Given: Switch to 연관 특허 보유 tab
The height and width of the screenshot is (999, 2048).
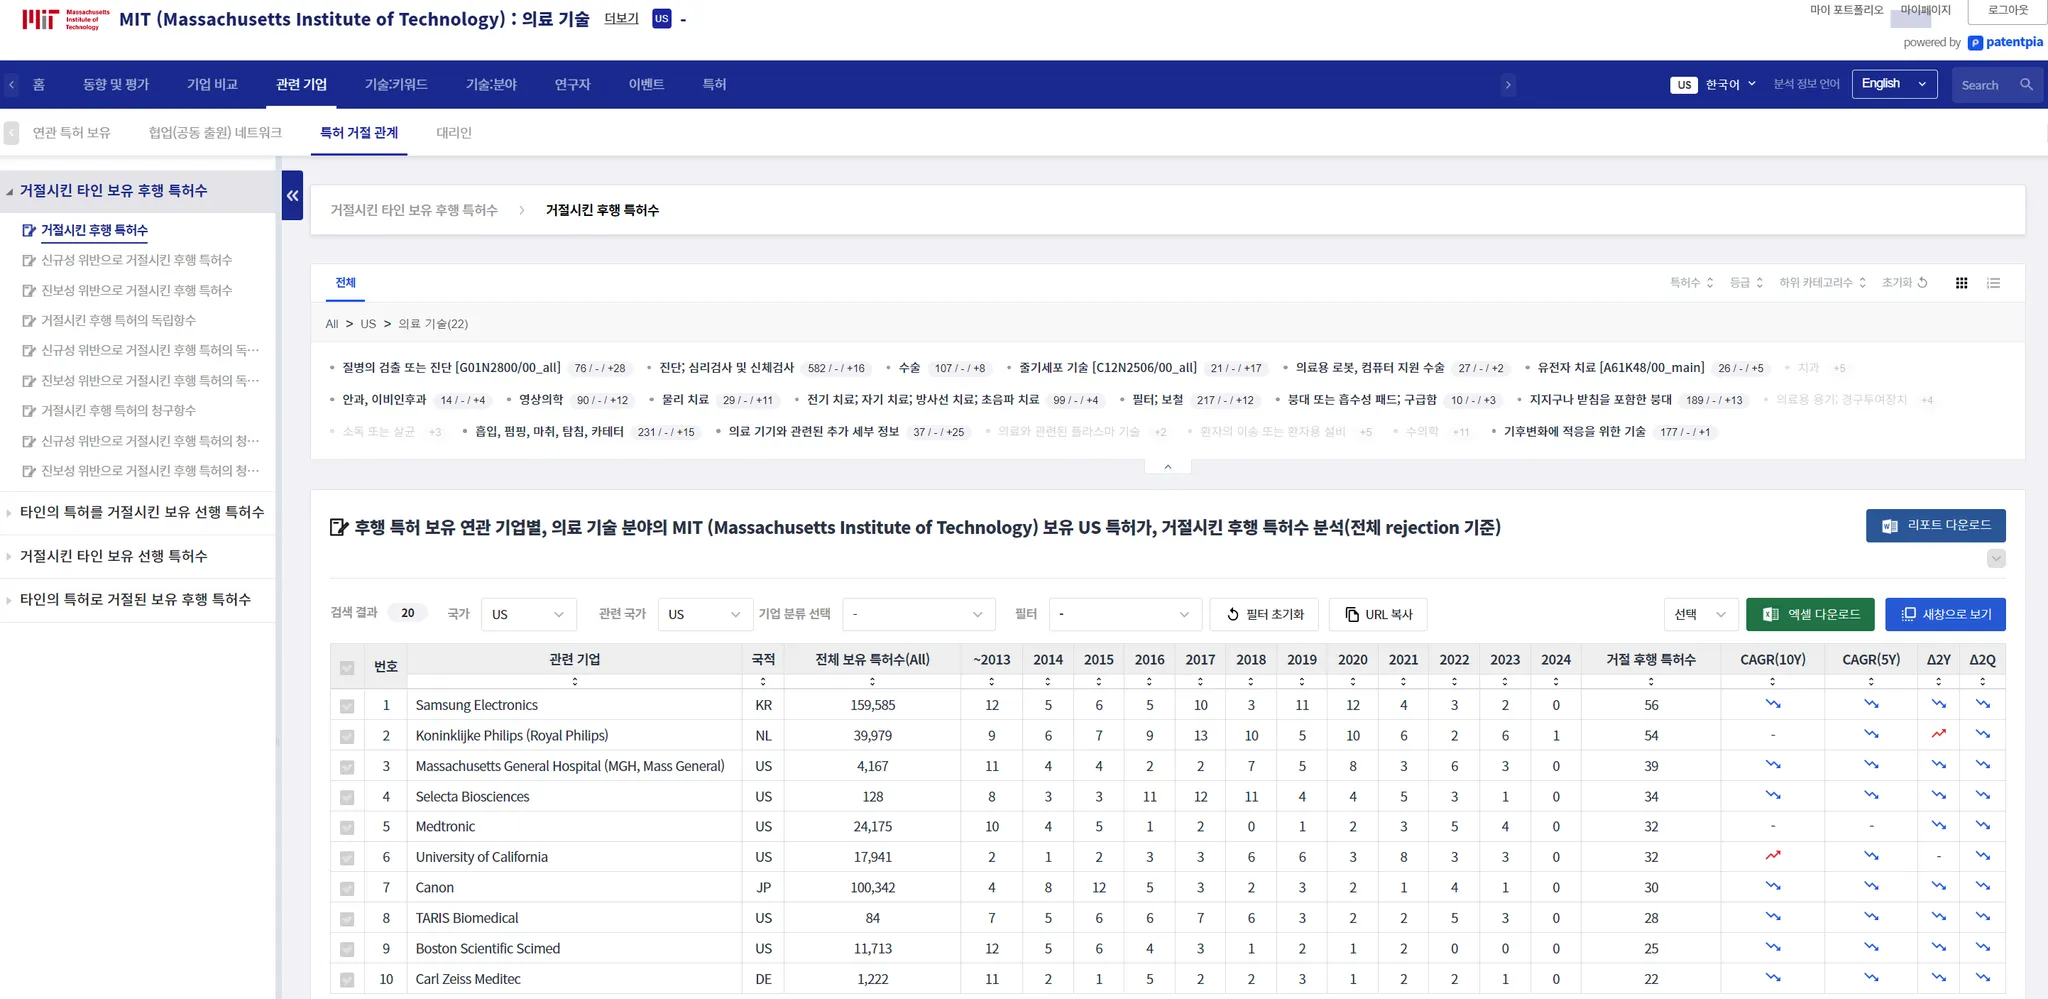Looking at the screenshot, I should (x=72, y=133).
